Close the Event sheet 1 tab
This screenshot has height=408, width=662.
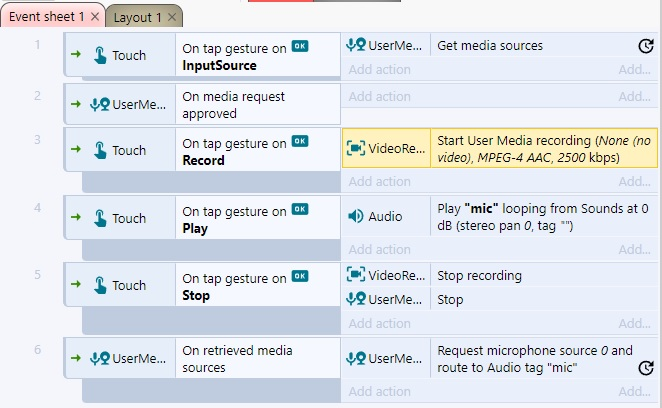click(95, 16)
